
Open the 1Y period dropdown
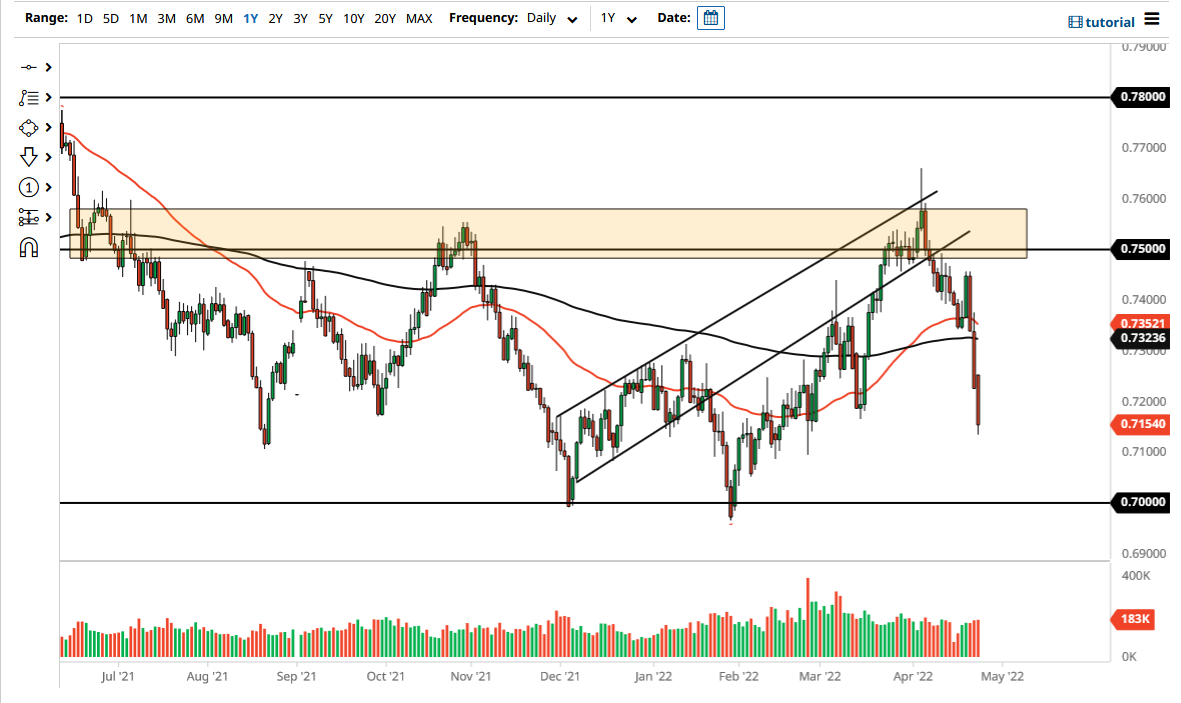(x=617, y=17)
